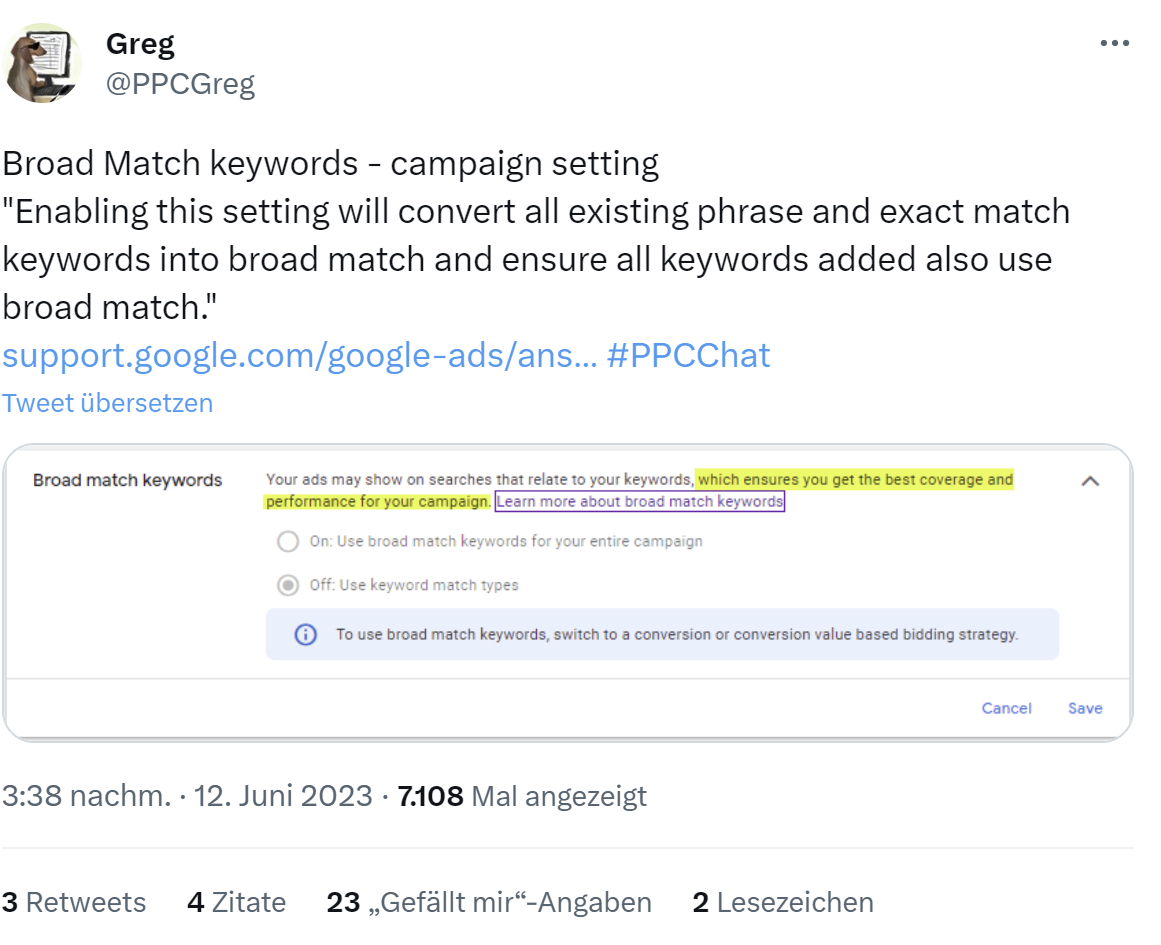
Task: Open 'Learn more about broad match keywords'
Action: point(639,501)
